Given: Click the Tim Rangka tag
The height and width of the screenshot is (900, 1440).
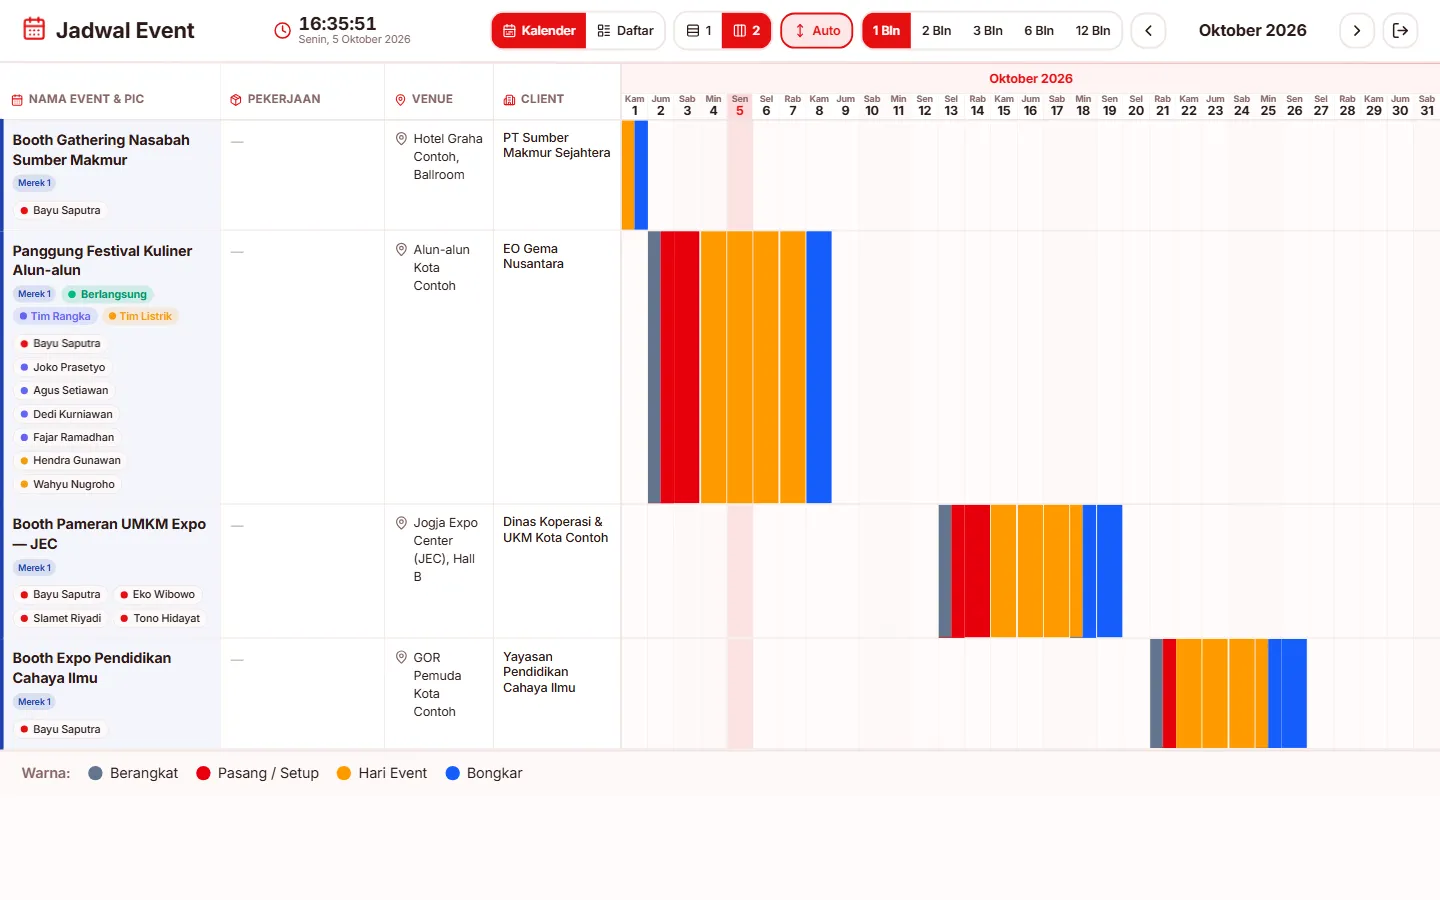Looking at the screenshot, I should (55, 316).
